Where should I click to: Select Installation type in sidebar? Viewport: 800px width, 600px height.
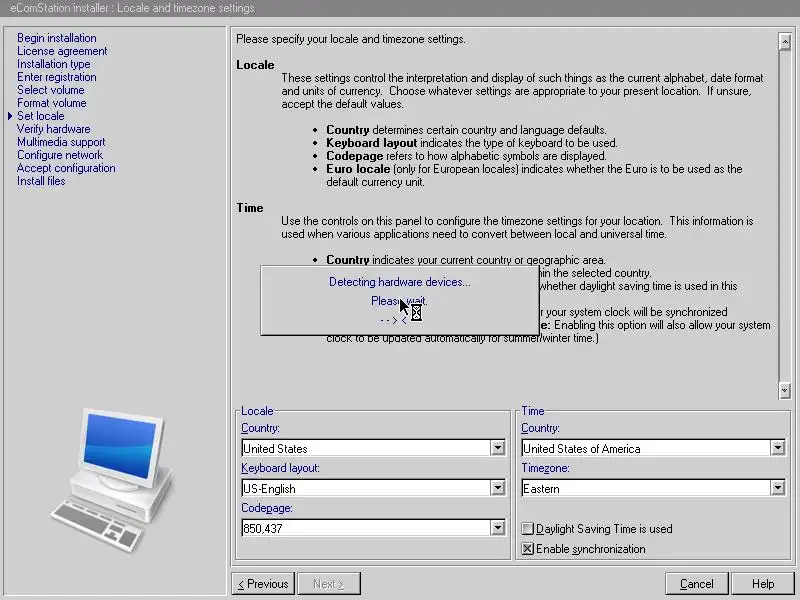(x=54, y=64)
